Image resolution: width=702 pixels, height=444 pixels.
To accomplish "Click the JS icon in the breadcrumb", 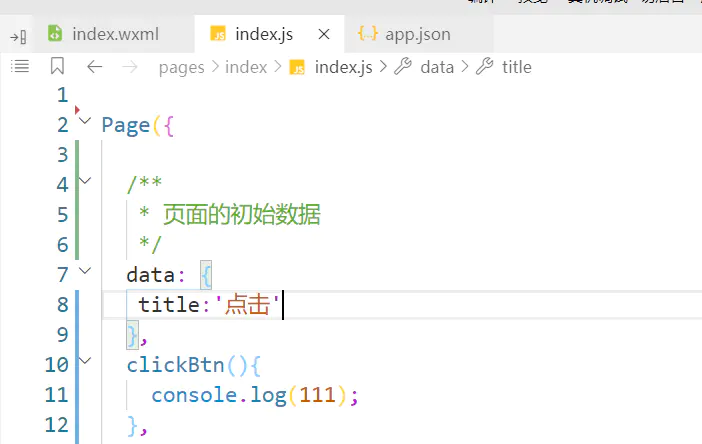I will coord(297,68).
